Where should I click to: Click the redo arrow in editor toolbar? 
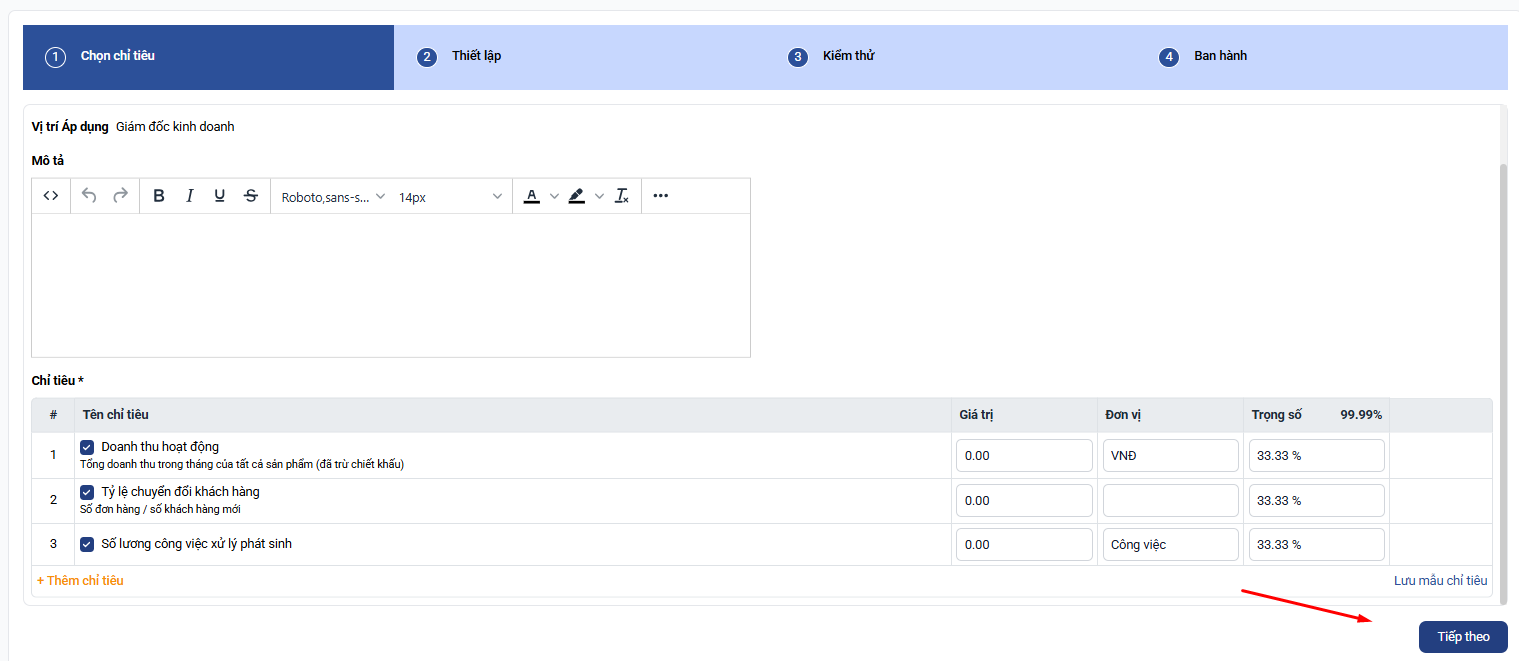click(x=120, y=196)
